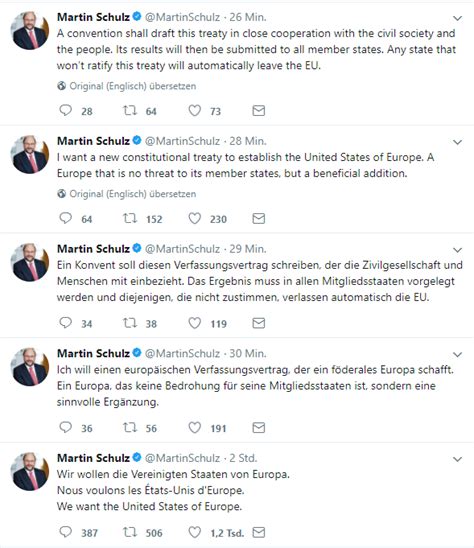474x548 pixels.
Task: Retweet the 26 Min. convention tweet
Action: pyautogui.click(x=129, y=111)
